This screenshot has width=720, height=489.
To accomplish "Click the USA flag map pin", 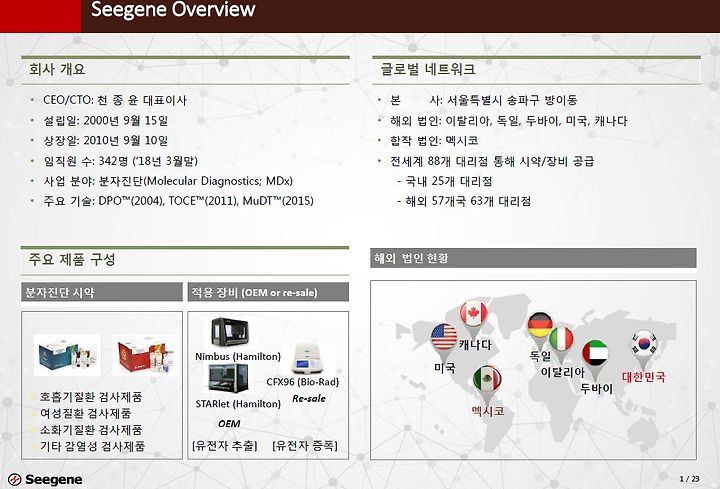I will coord(444,340).
